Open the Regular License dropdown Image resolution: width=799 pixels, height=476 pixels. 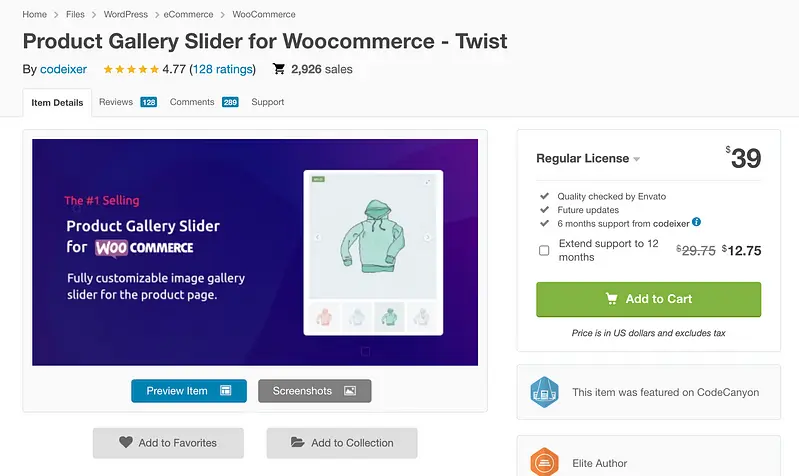pos(589,158)
